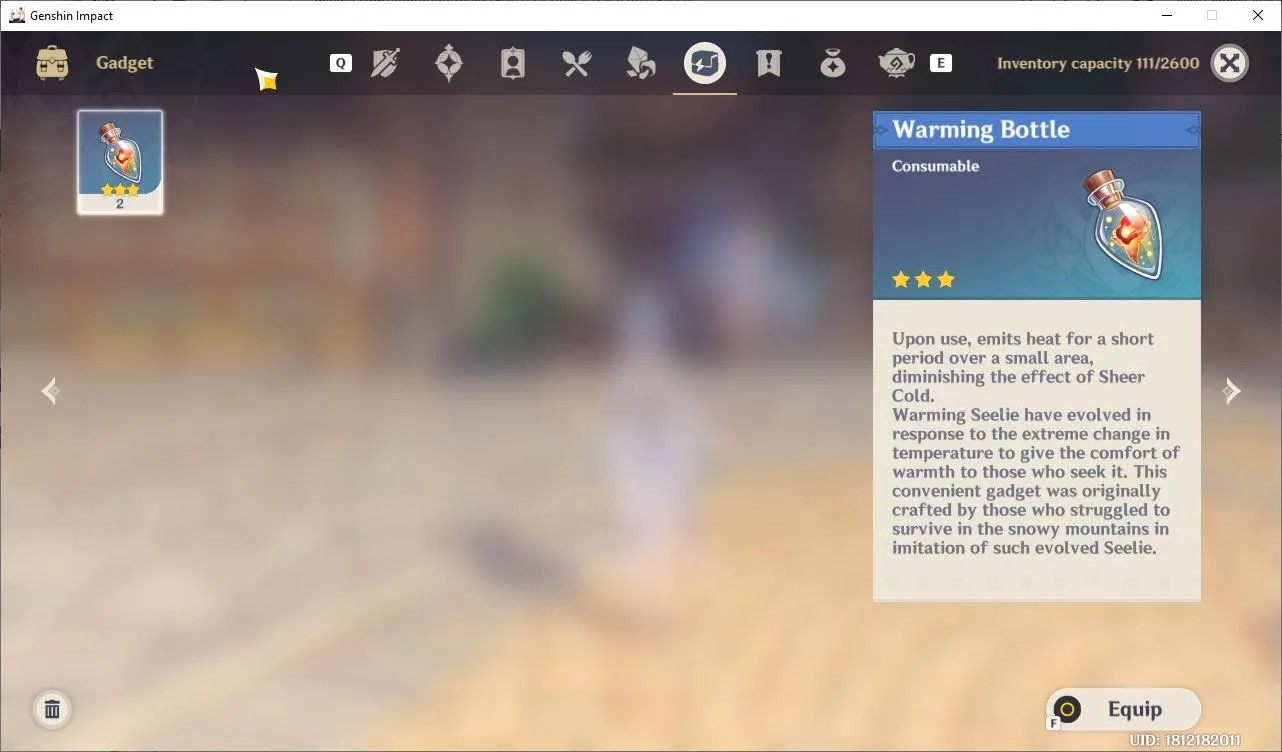1282x752 pixels.
Task: Select the Gadget tab icon
Action: pyautogui.click(x=705, y=63)
